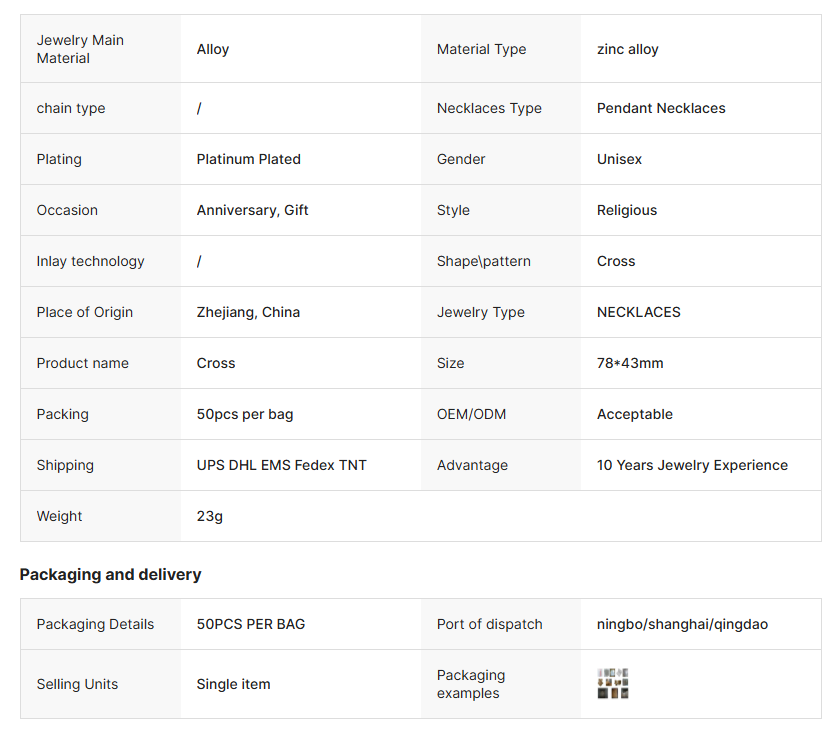Click the 'Anniversary, Gift' occasion value
Image resolution: width=836 pixels, height=737 pixels.
(252, 210)
